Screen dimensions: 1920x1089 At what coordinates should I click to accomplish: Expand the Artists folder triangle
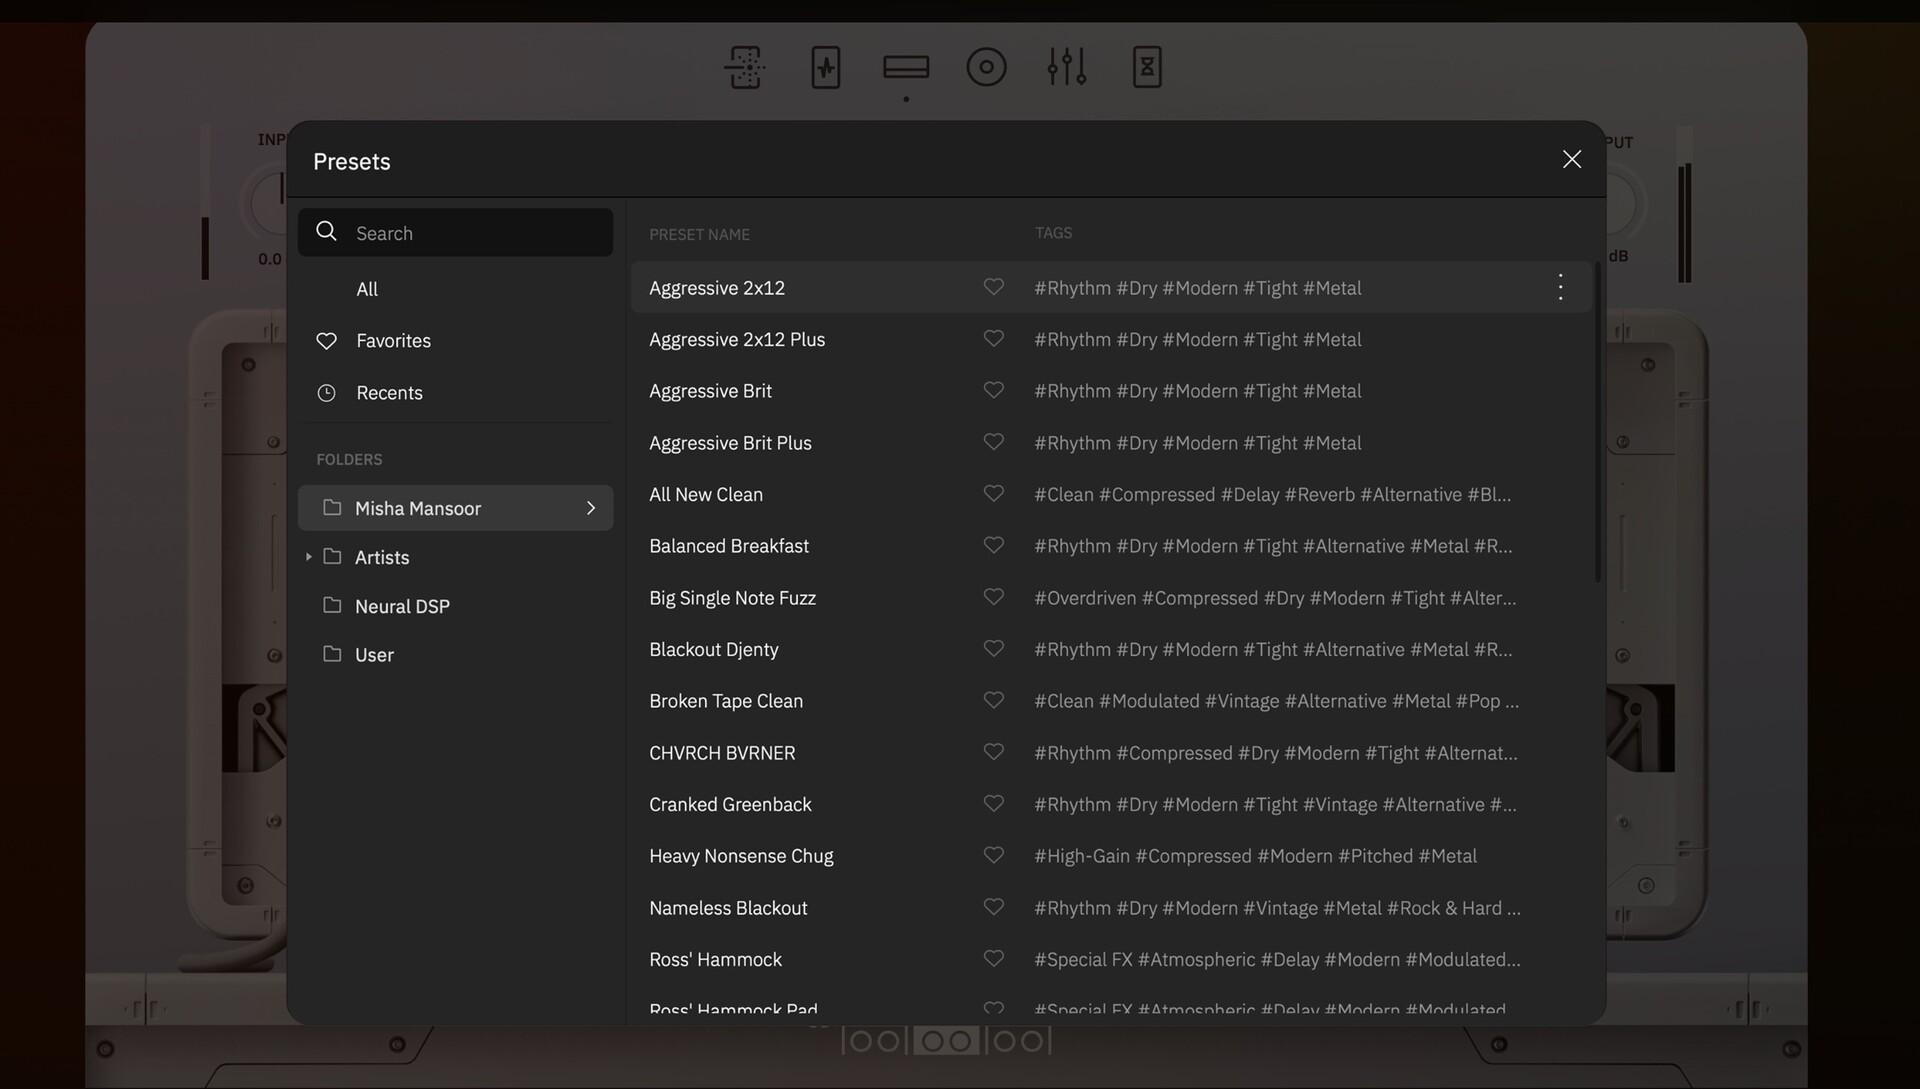309,557
